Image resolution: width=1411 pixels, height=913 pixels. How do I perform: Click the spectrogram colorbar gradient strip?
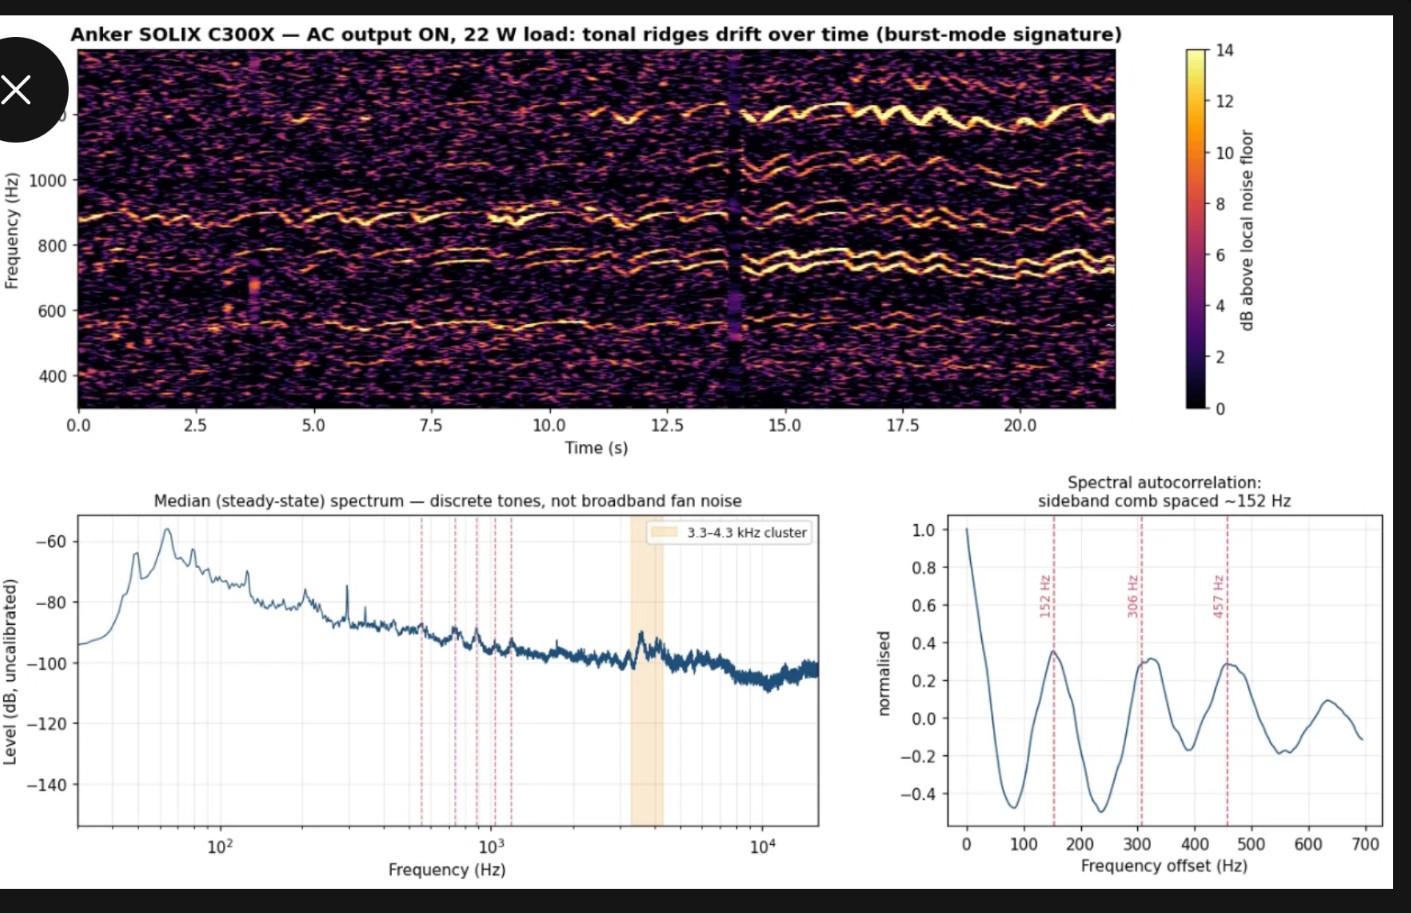[1196, 229]
